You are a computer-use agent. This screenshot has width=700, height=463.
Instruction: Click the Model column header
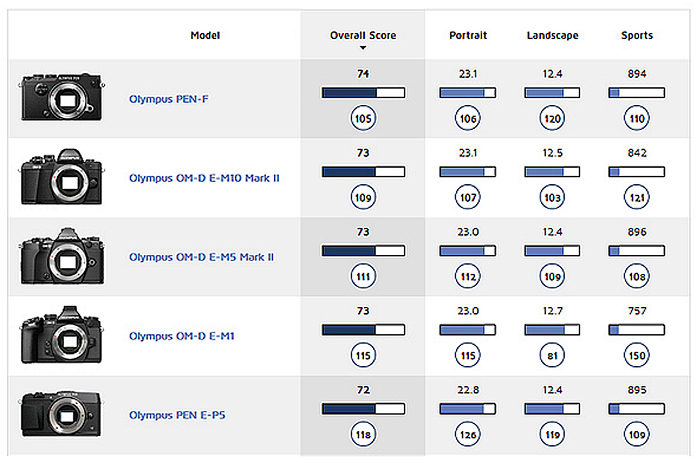click(205, 35)
